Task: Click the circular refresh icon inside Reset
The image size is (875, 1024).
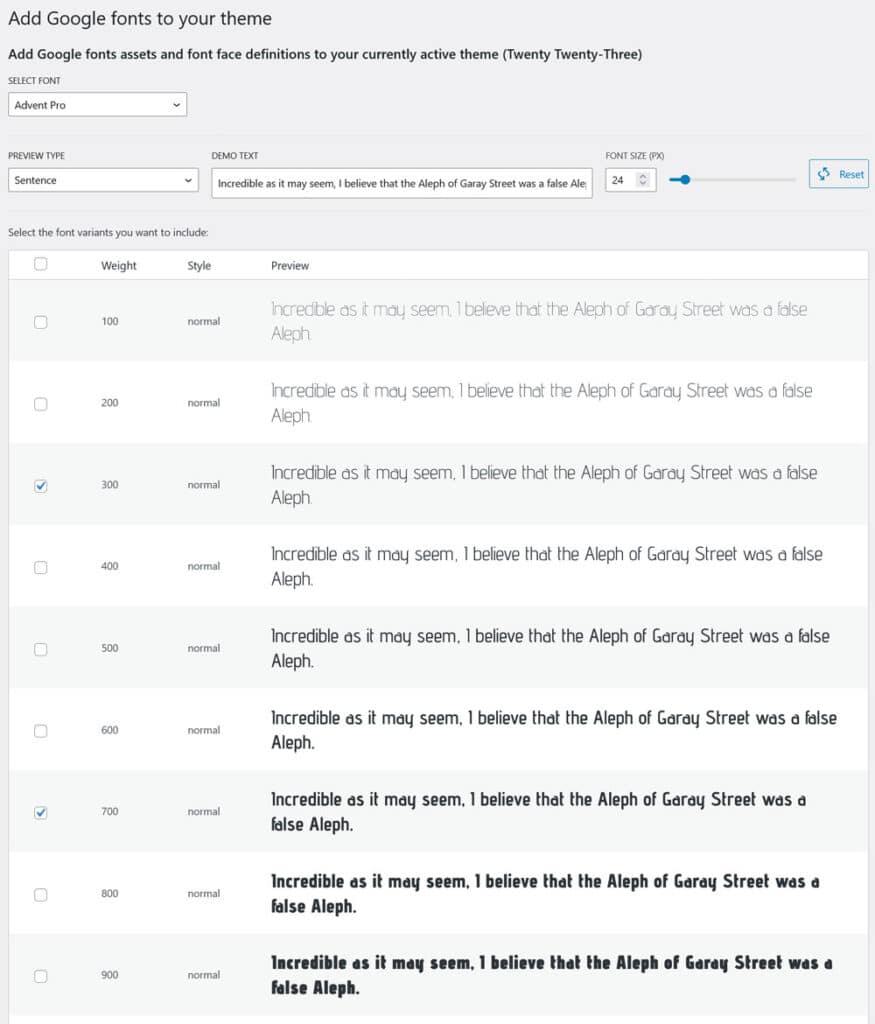Action: (822, 173)
